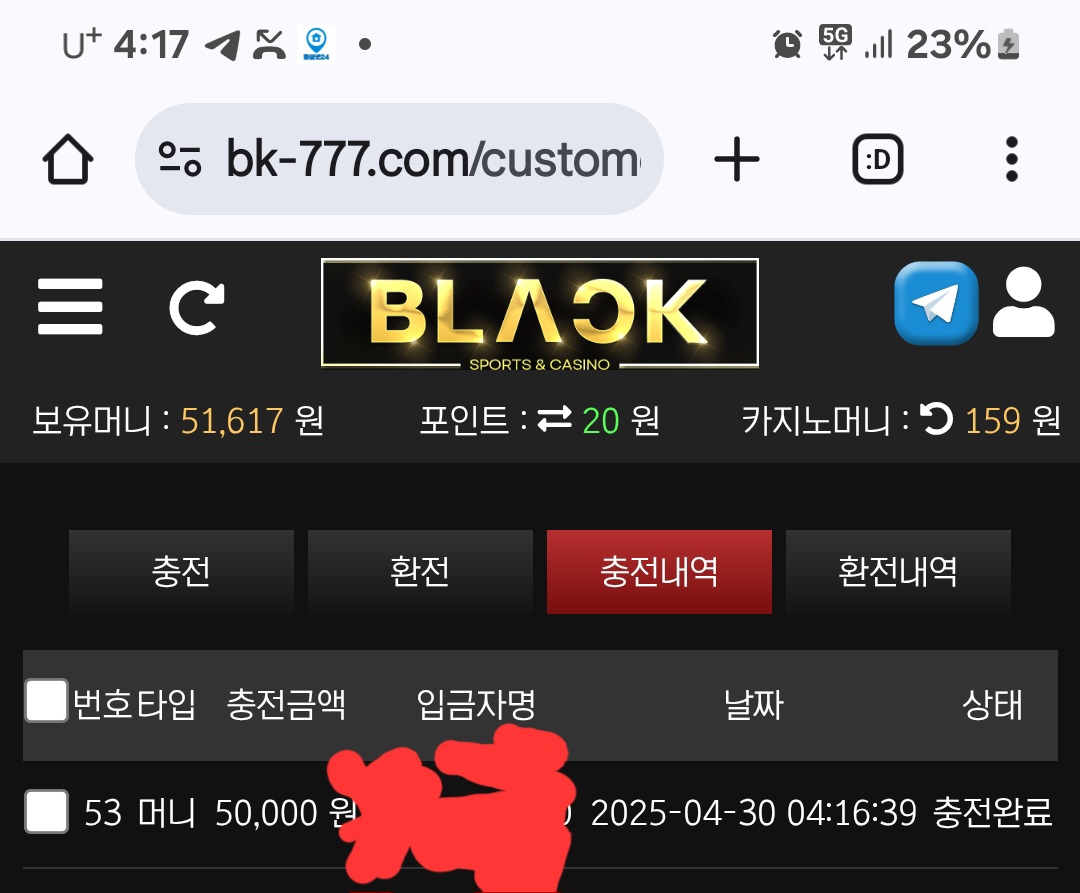Tap the white refresh arrow icon
The height and width of the screenshot is (893, 1080).
point(197,307)
